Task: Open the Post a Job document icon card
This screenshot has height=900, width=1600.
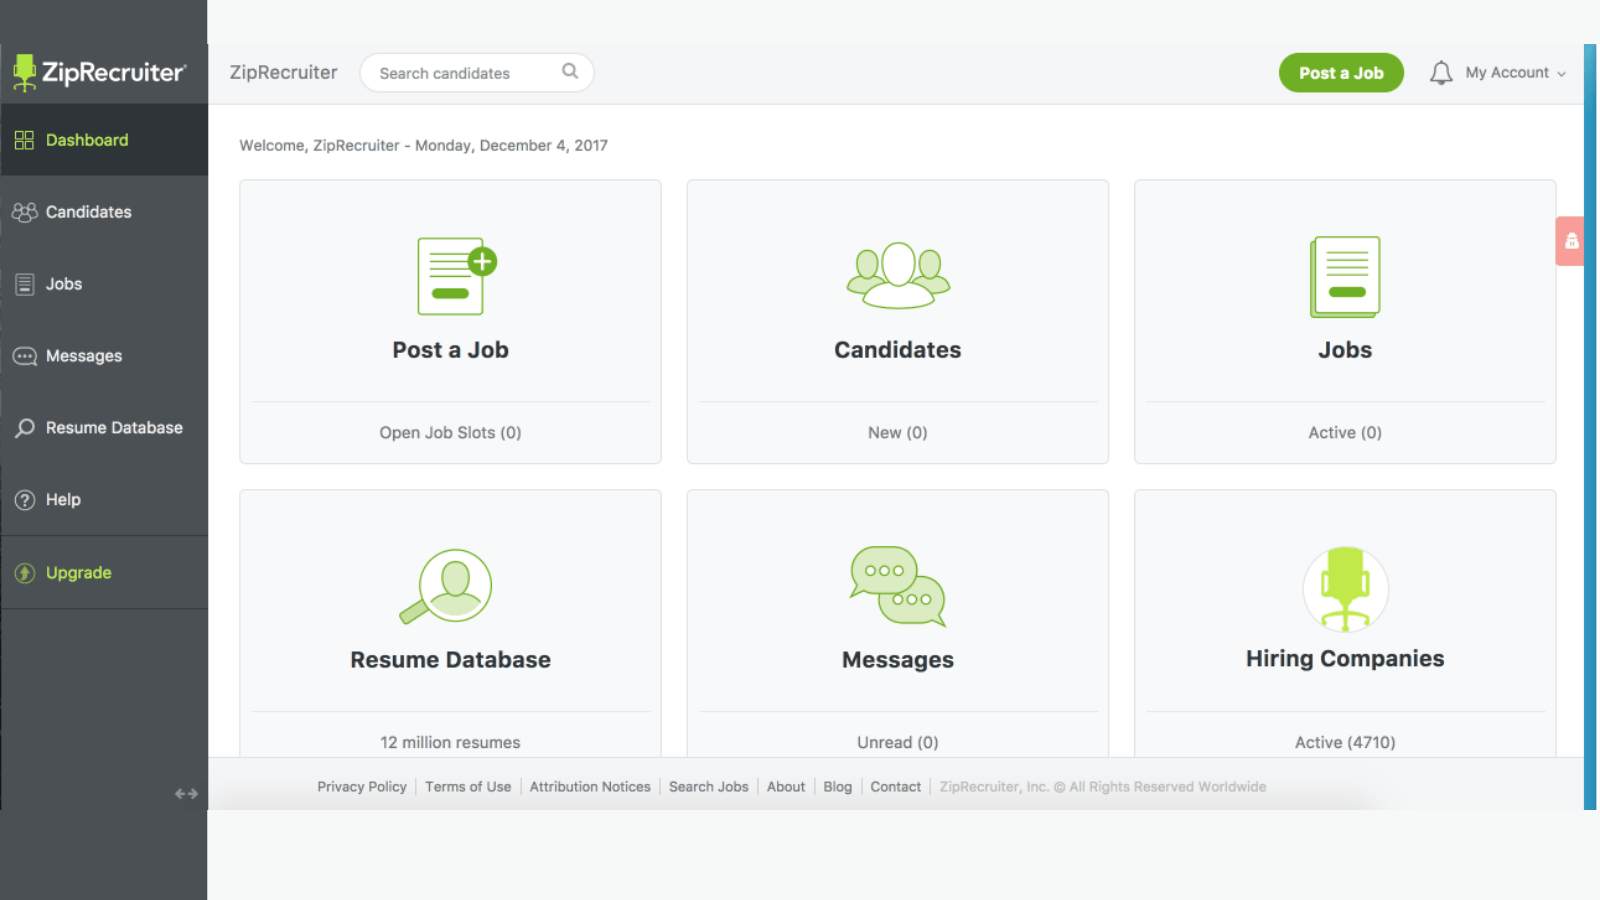Action: (x=457, y=276)
